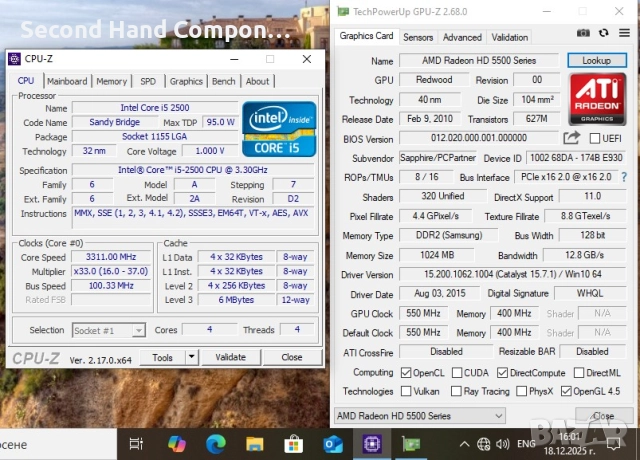Click the GPU-Z refresh icon
The width and height of the screenshot is (640, 460).
click(x=604, y=33)
